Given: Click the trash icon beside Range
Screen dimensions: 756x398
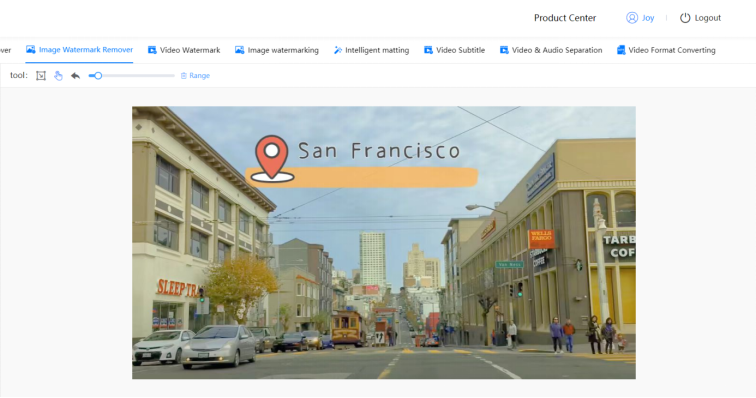Looking at the screenshot, I should [184, 76].
